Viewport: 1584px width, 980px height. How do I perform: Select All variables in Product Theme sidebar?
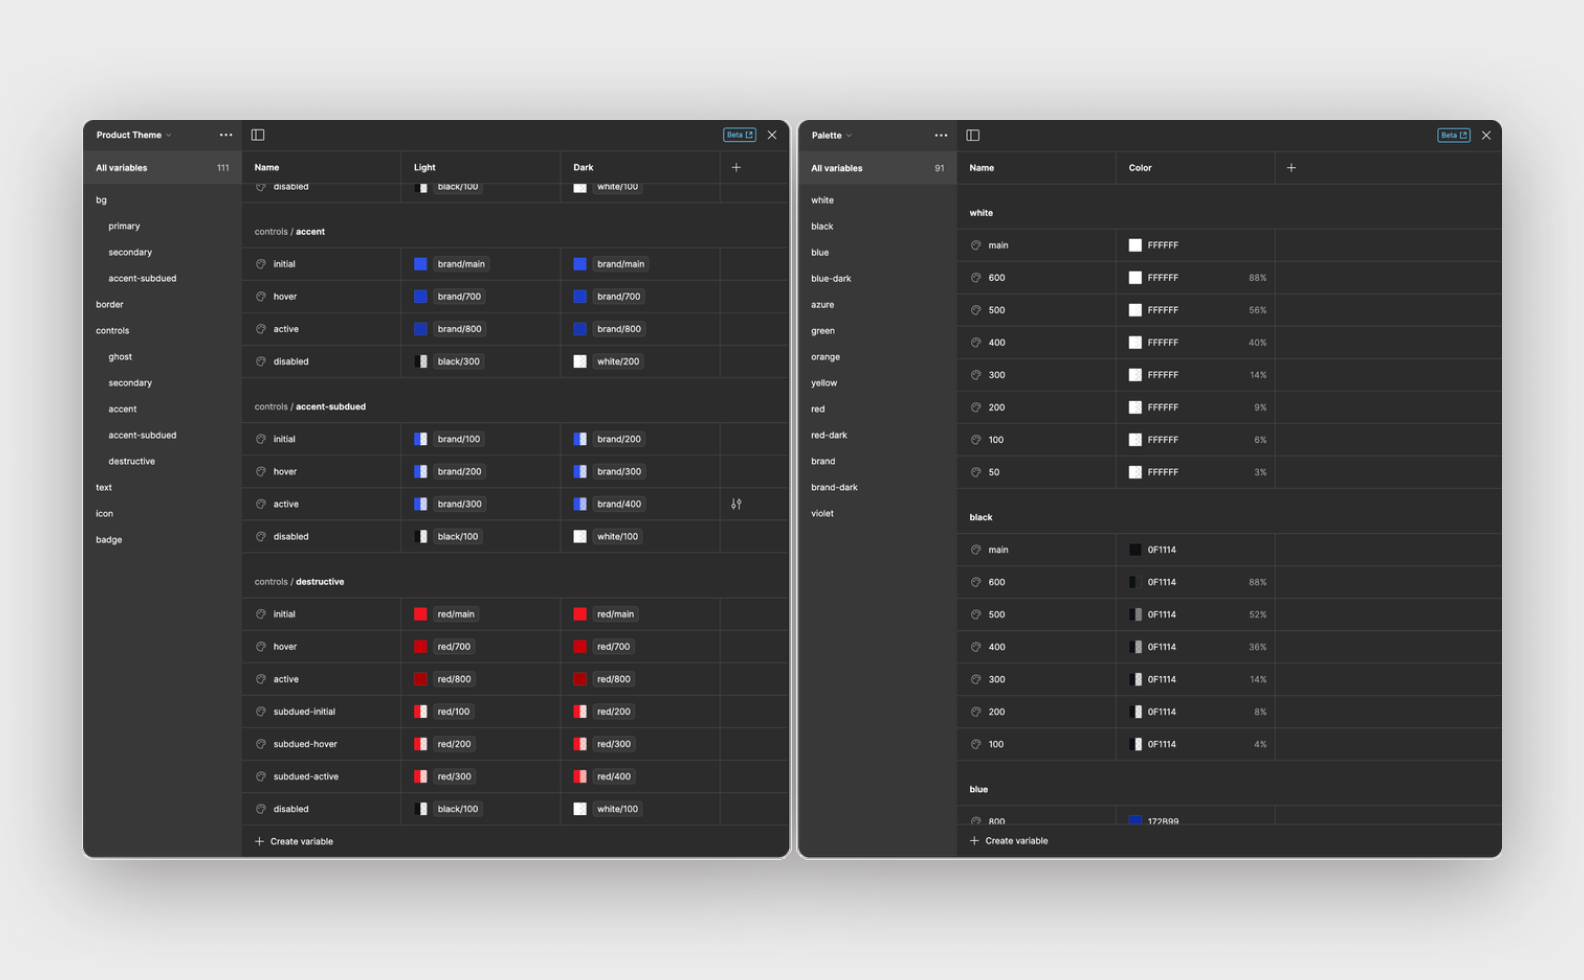tap(162, 168)
